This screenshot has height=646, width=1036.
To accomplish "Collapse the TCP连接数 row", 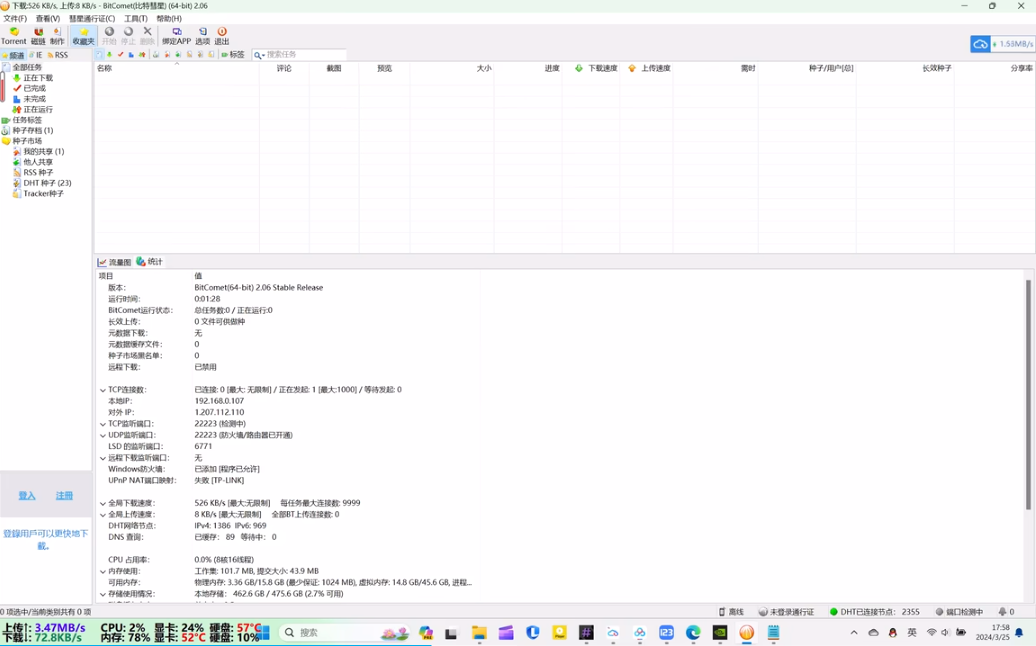I will 103,390.
